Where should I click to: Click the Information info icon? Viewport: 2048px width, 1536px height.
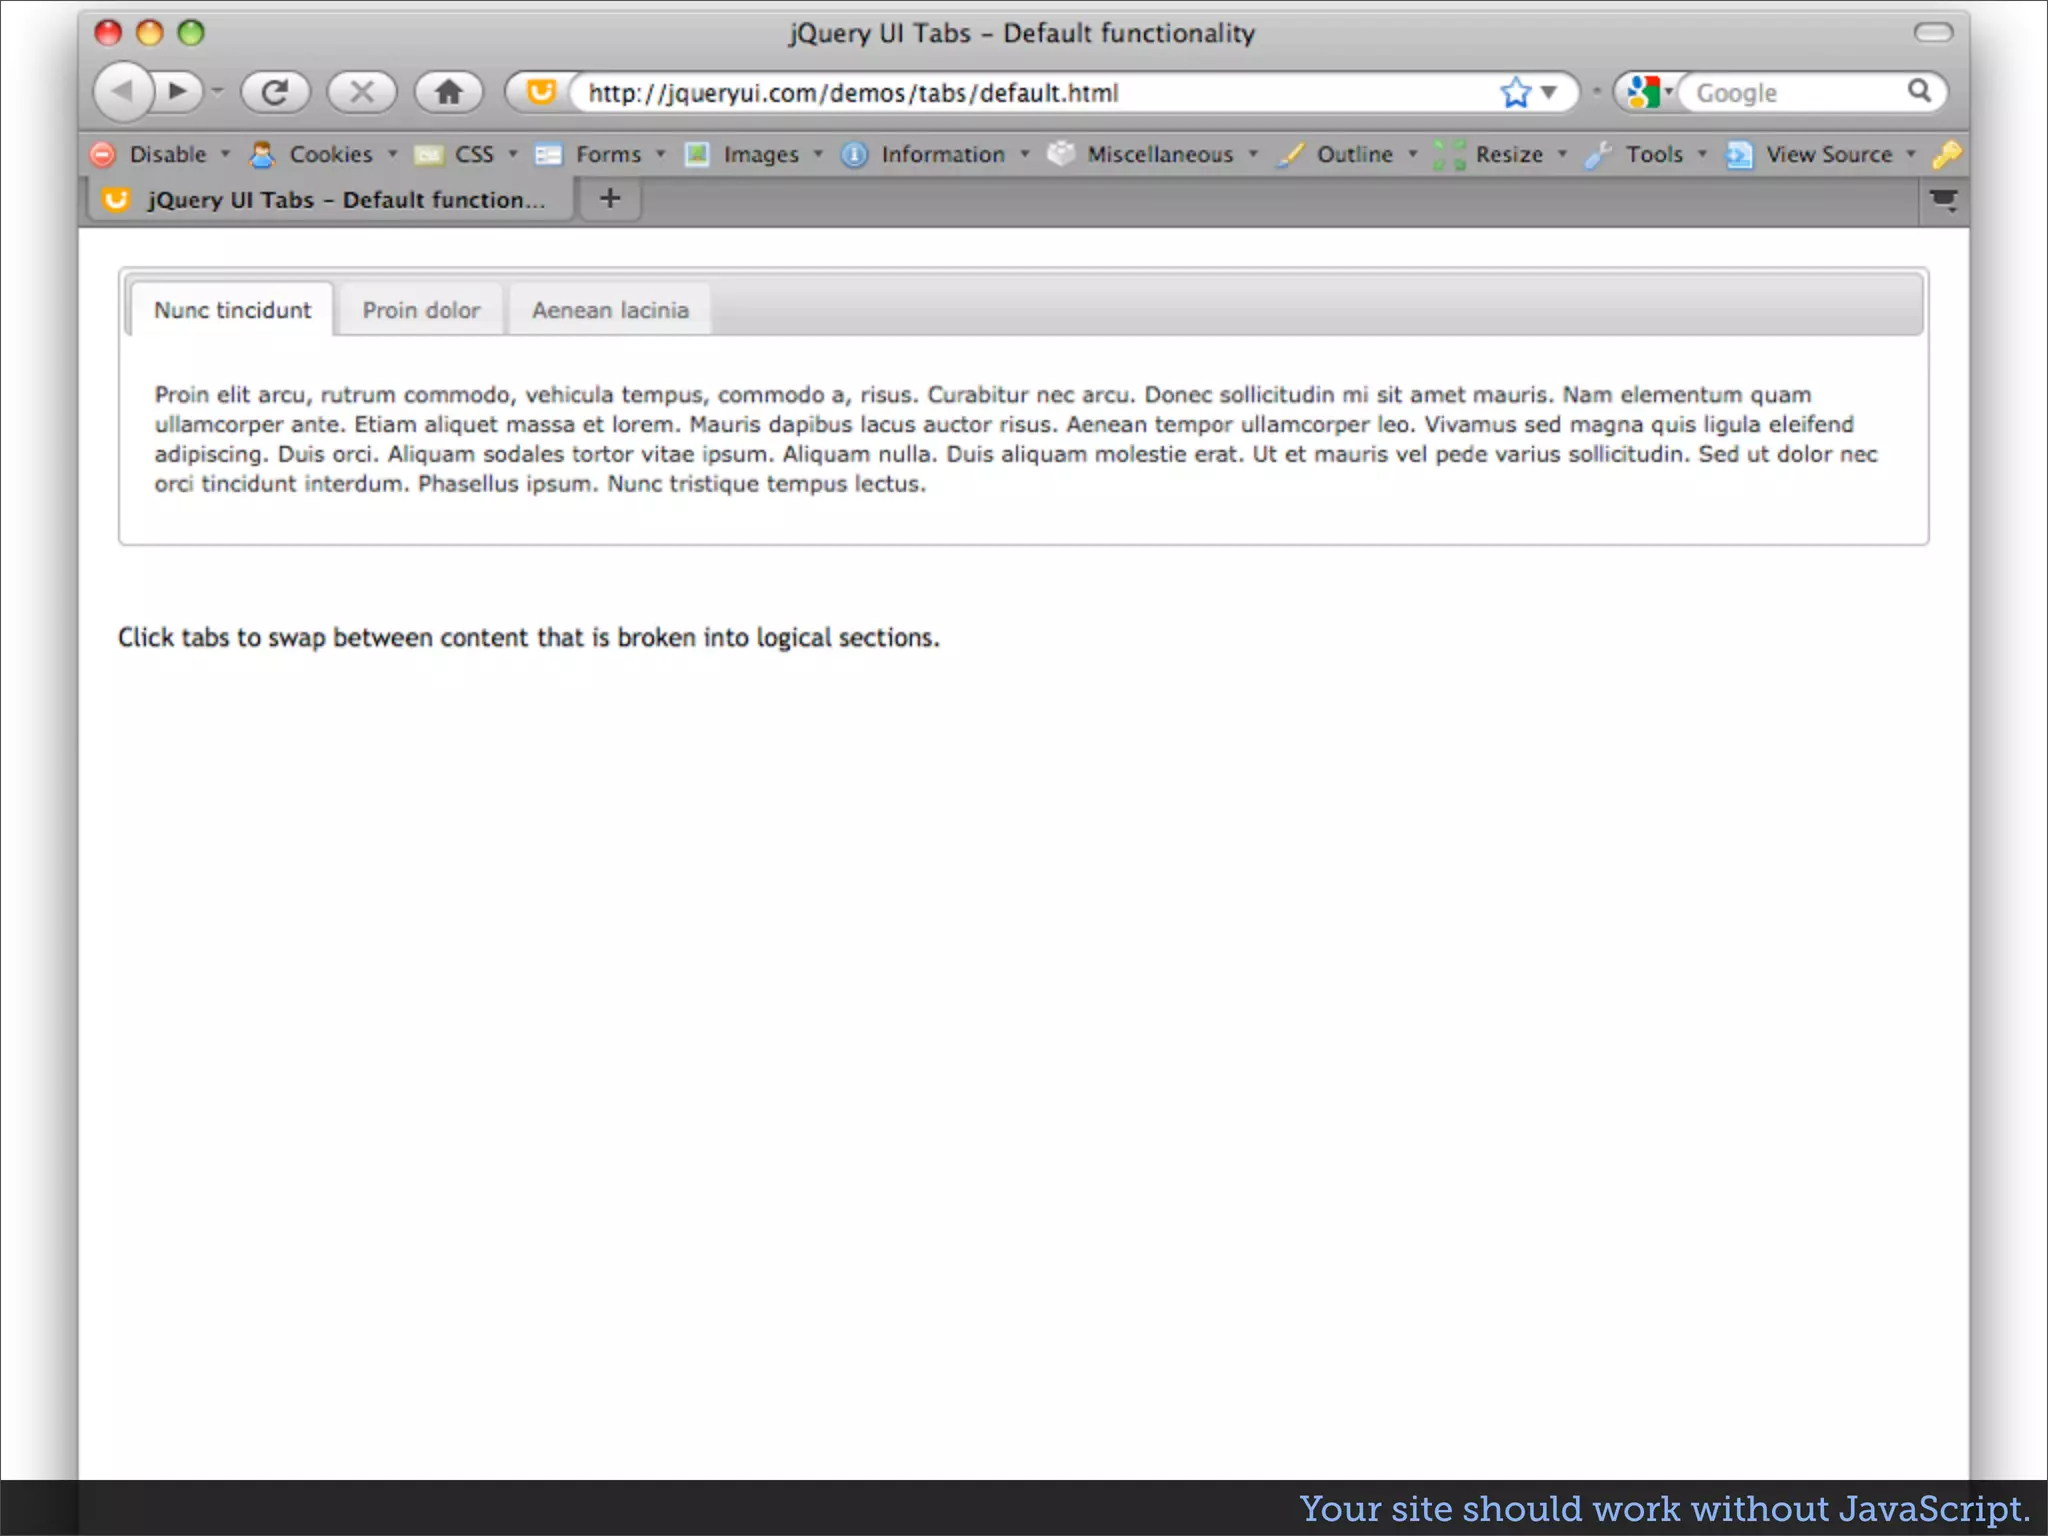coord(854,154)
